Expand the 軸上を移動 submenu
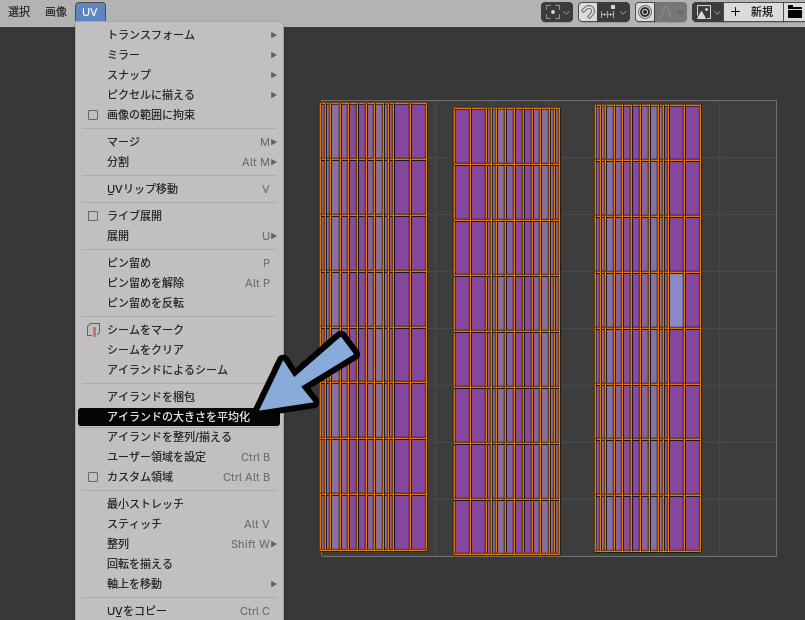The width and height of the screenshot is (805, 620). coord(180,584)
